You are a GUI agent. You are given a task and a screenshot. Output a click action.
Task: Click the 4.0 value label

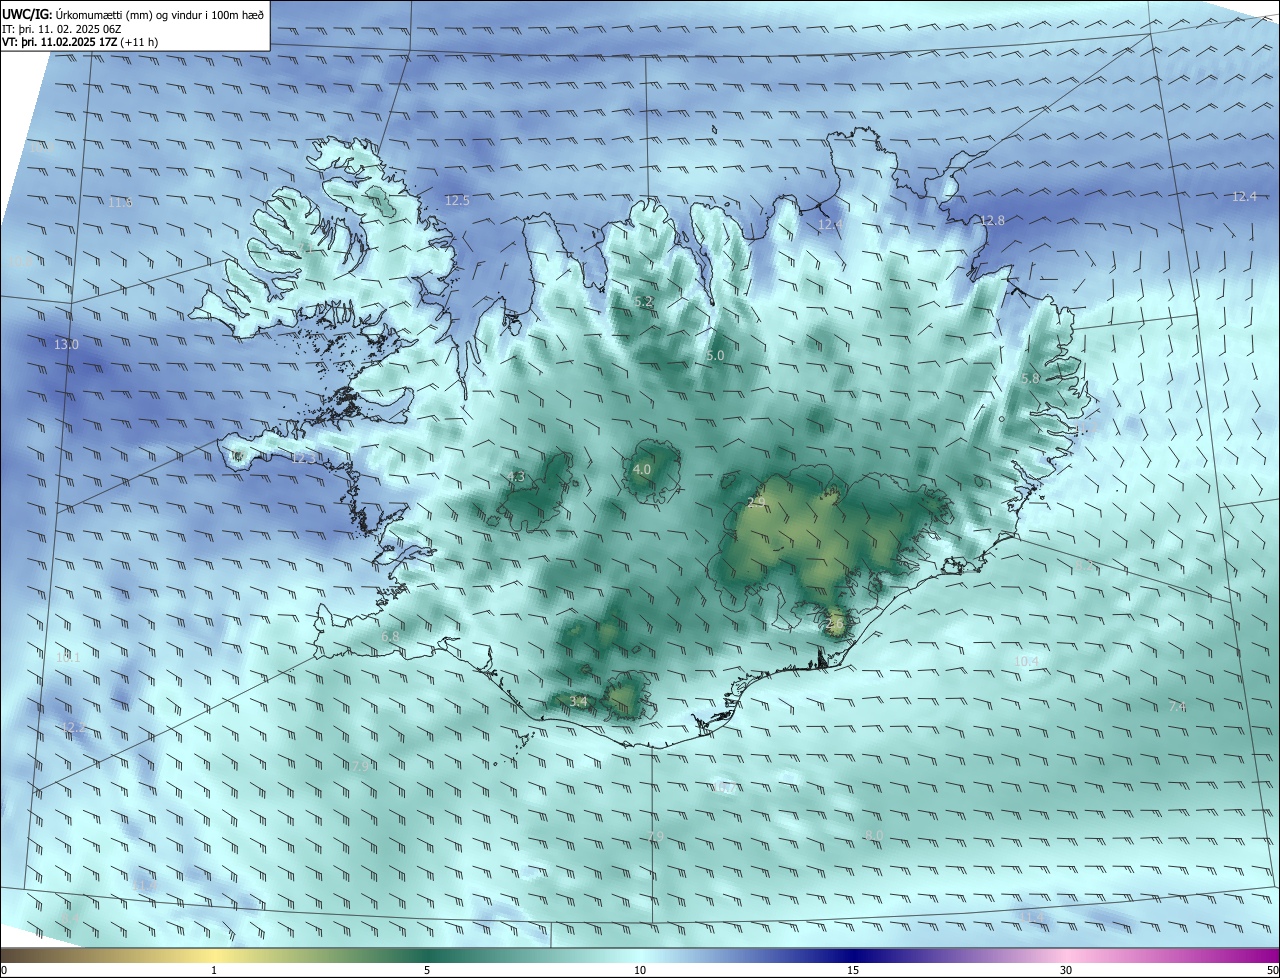[642, 469]
